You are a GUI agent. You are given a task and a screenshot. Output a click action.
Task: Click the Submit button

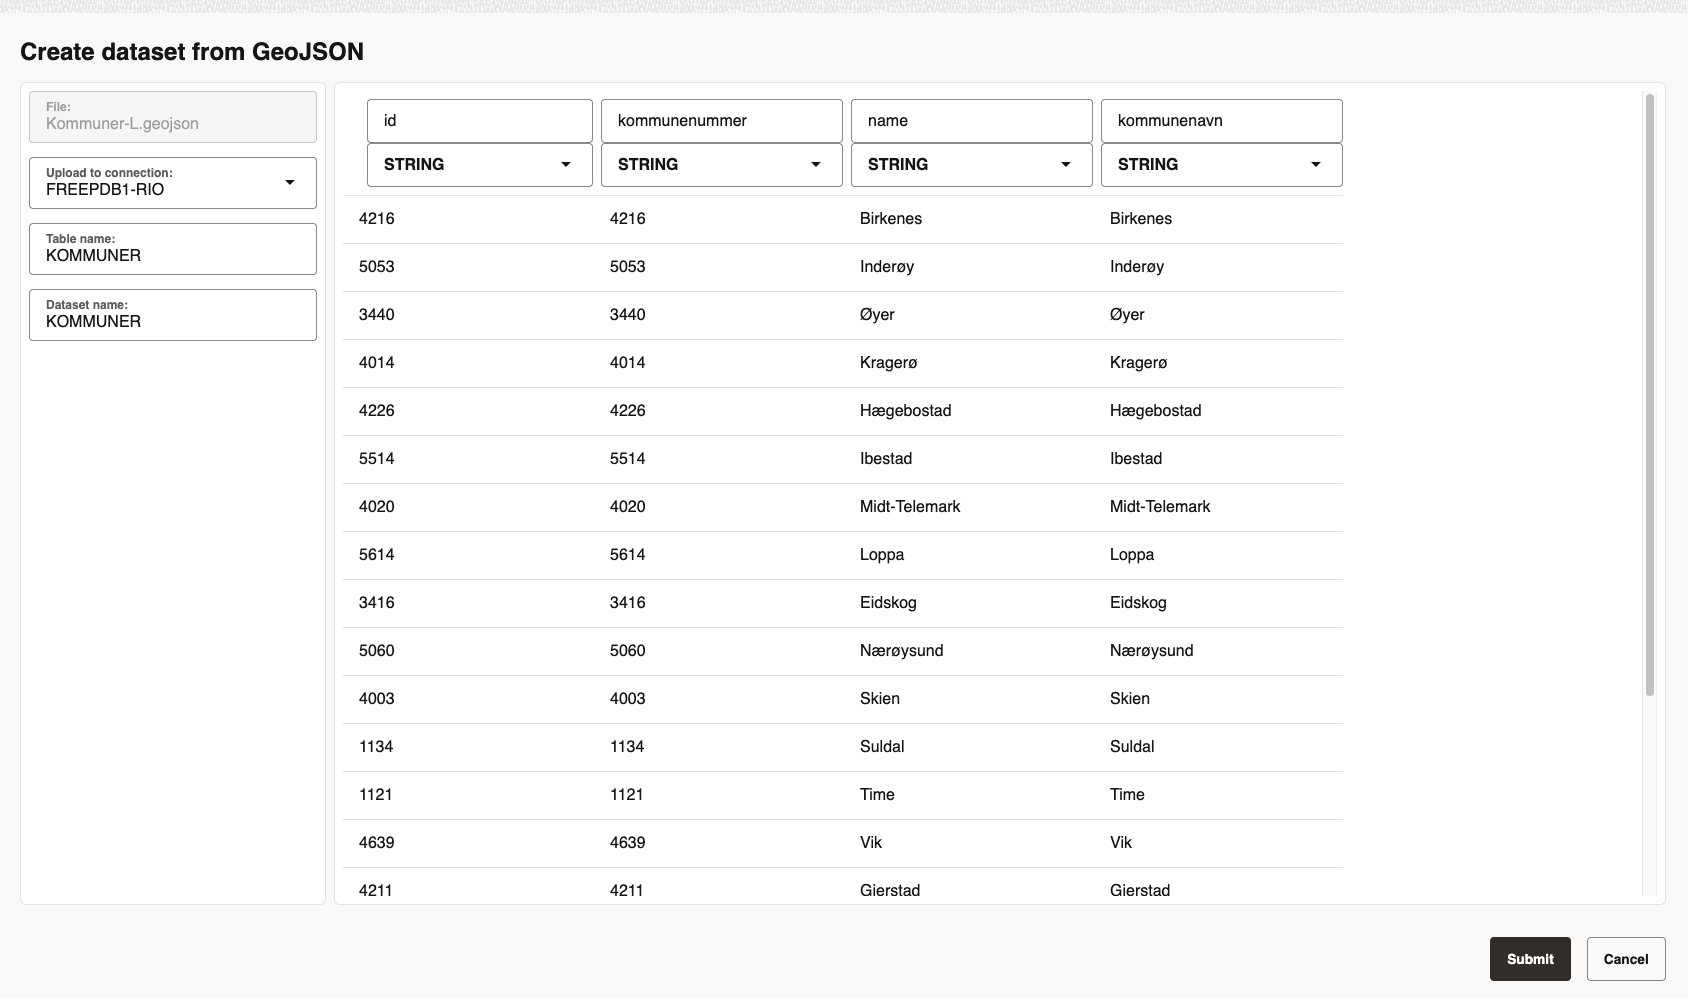1529,959
